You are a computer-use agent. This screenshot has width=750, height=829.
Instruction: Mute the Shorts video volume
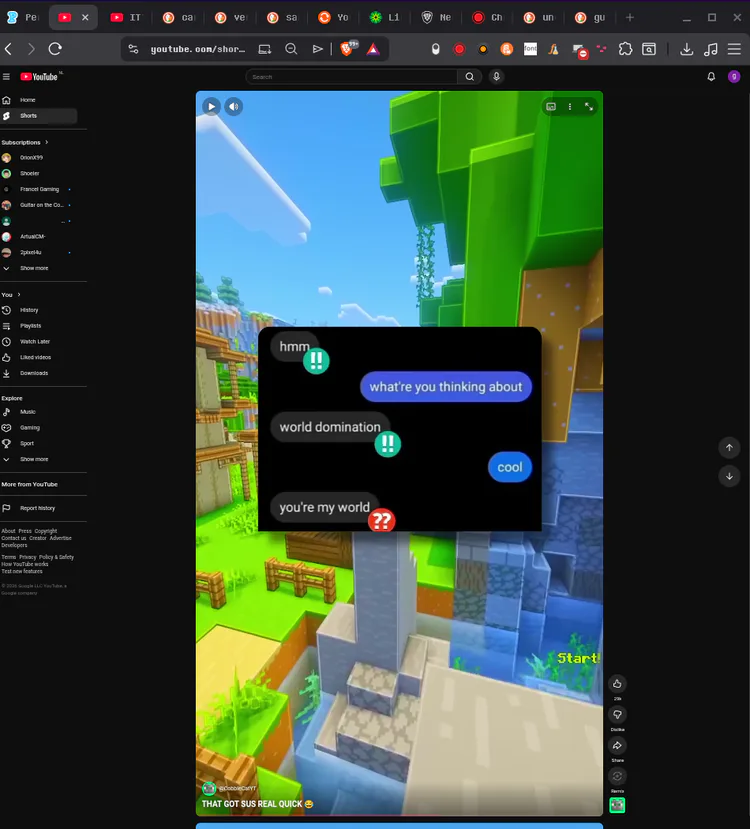(x=234, y=107)
